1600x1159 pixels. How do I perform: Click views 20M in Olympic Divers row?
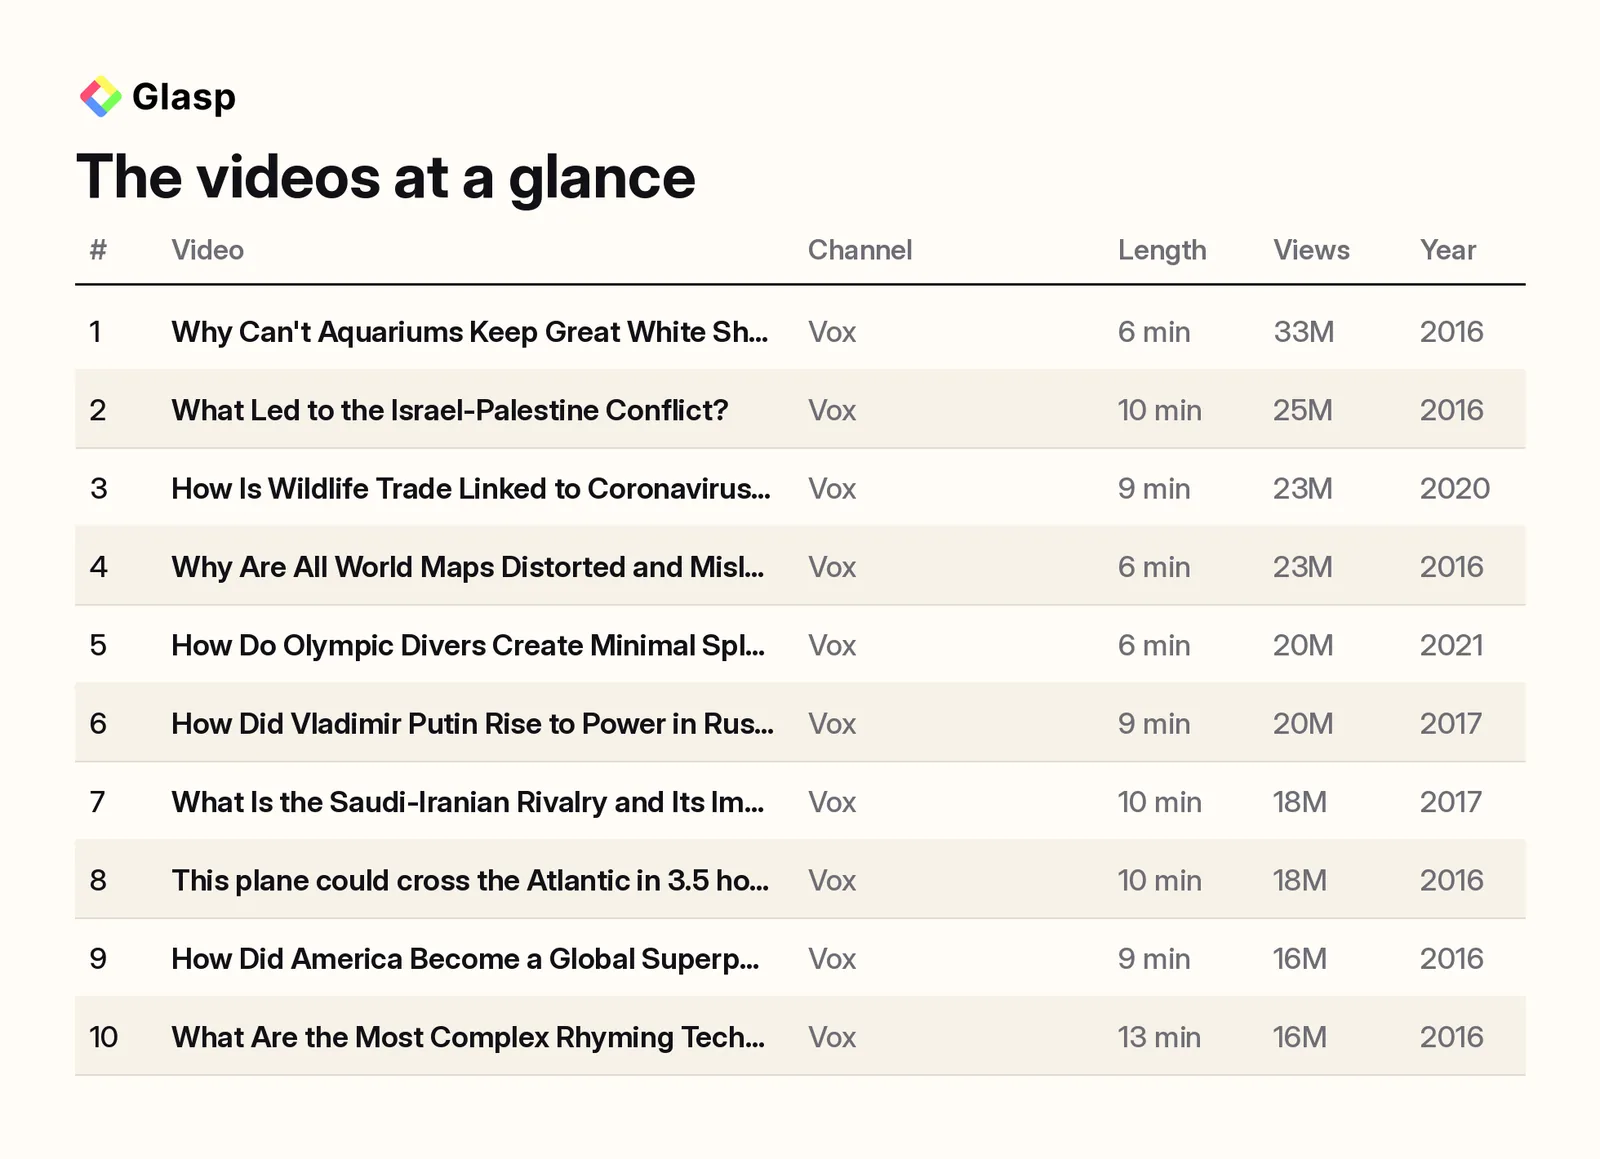pyautogui.click(x=1303, y=646)
